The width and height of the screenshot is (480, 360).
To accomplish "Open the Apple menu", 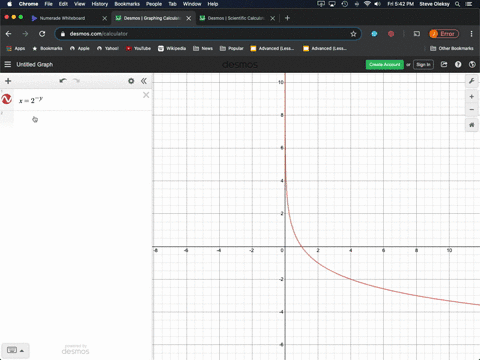I will 9,4.
